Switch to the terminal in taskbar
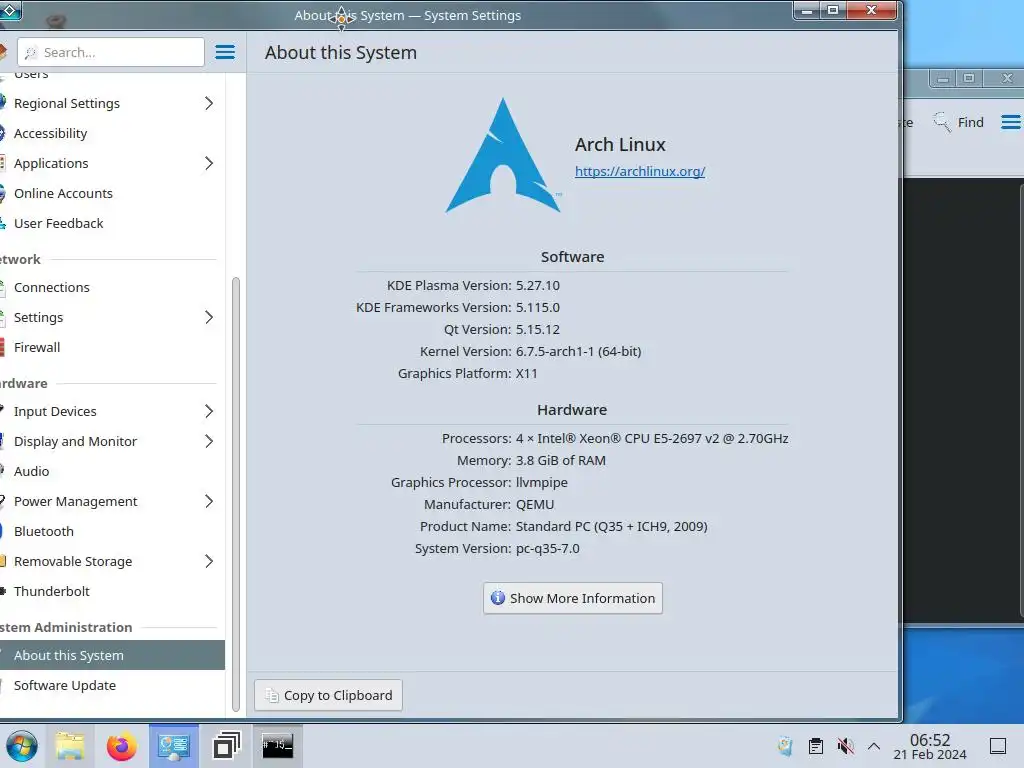Viewport: 1024px width, 768px height. pos(278,746)
